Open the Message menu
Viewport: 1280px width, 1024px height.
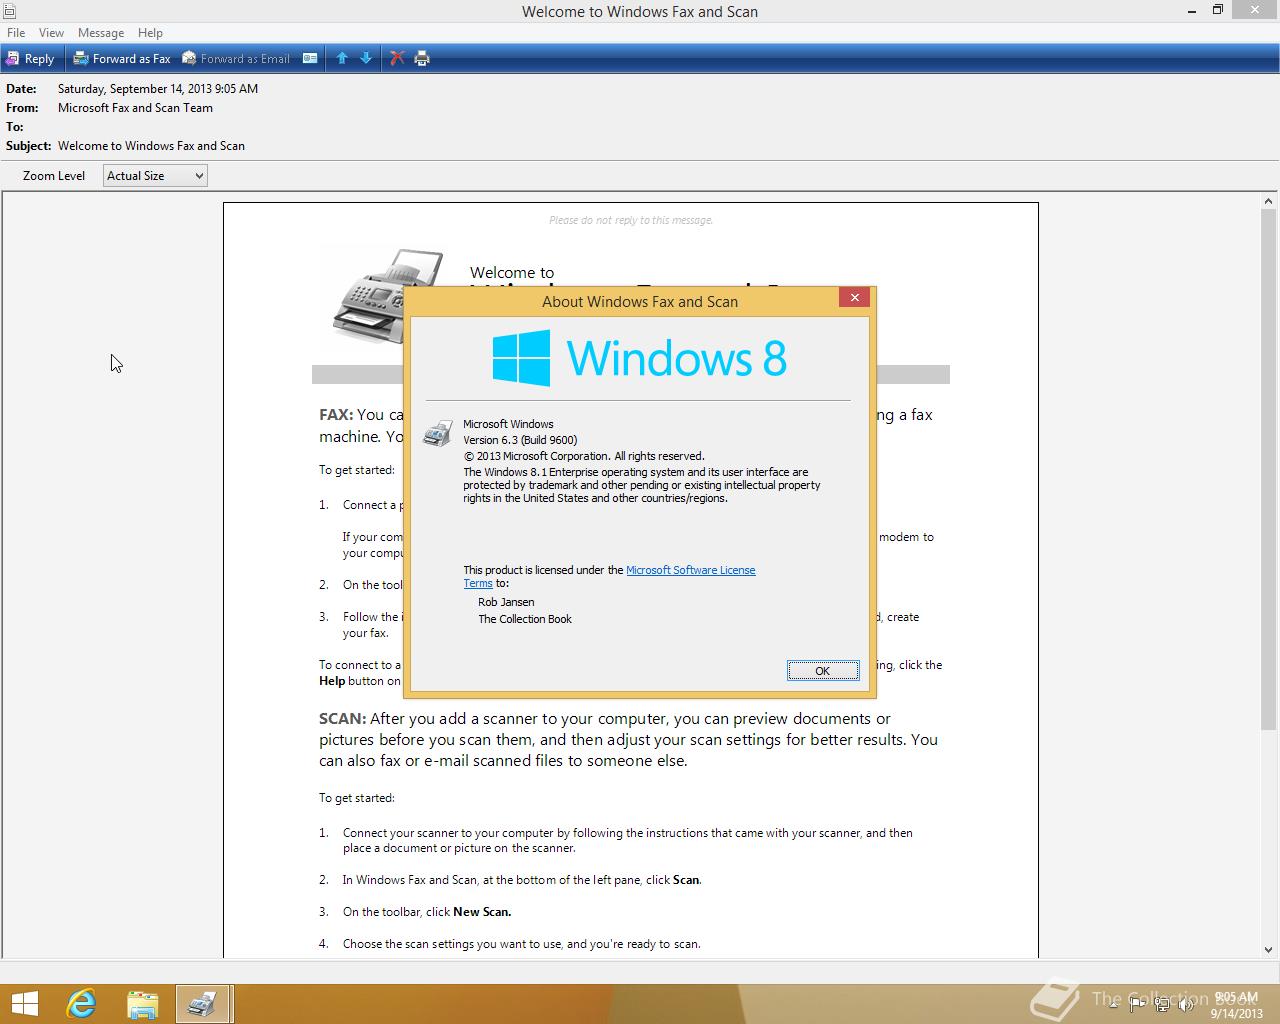[101, 33]
